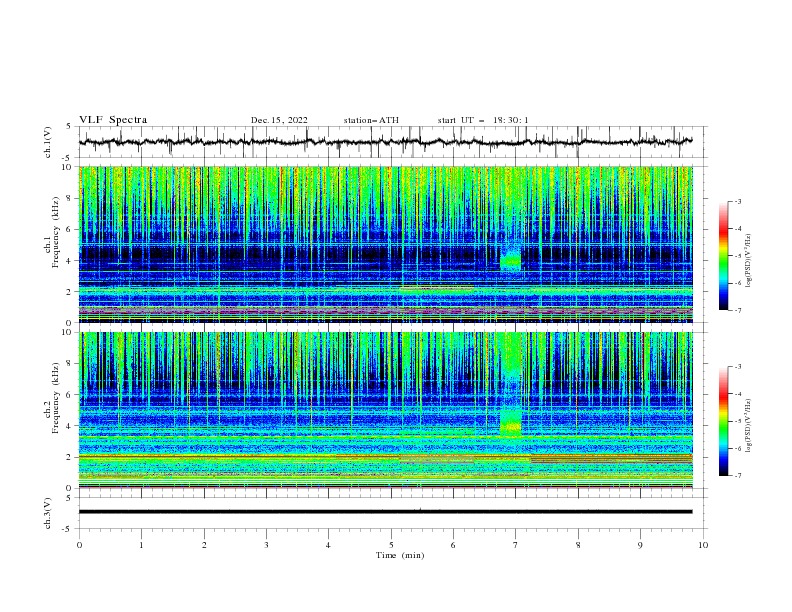The height and width of the screenshot is (612, 792).
Task: Click the "8" tick on the time axis
Action: click(x=578, y=545)
